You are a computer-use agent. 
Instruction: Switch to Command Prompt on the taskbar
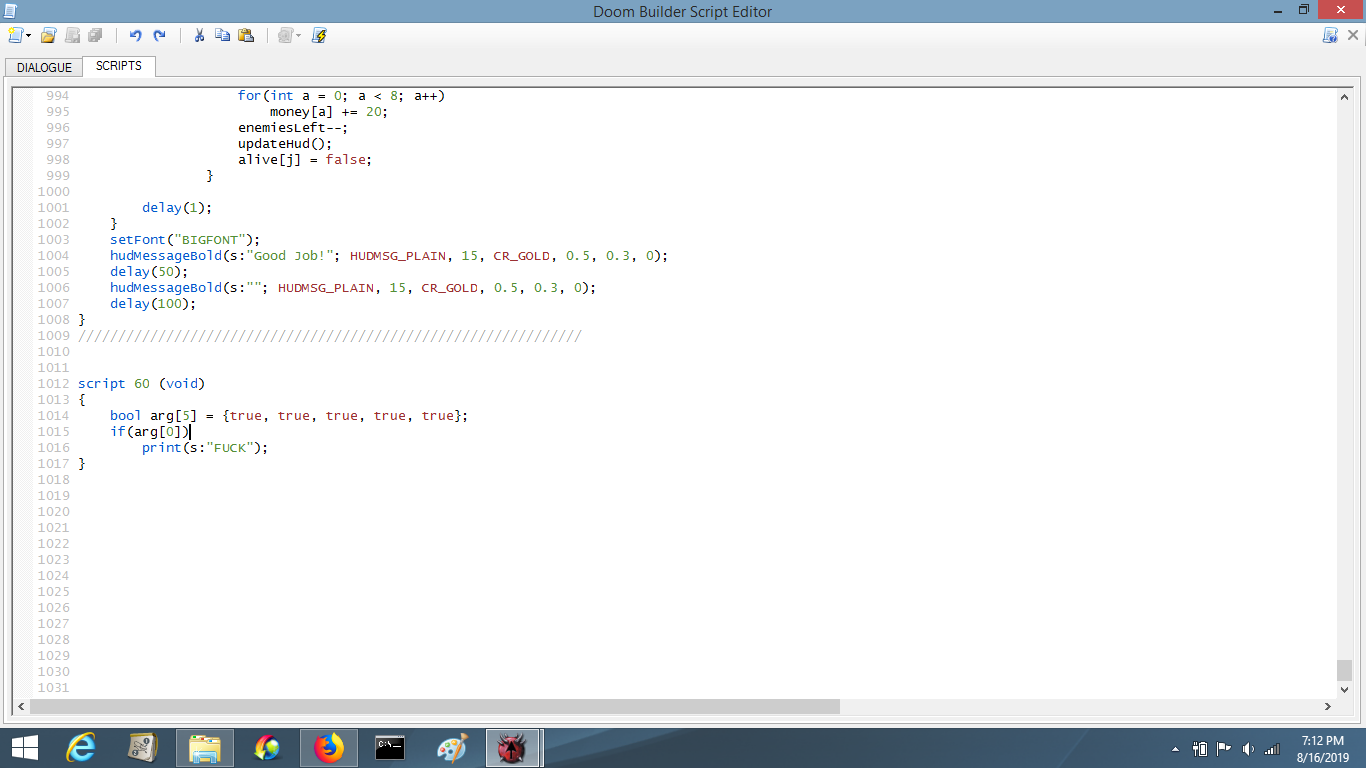coord(390,748)
